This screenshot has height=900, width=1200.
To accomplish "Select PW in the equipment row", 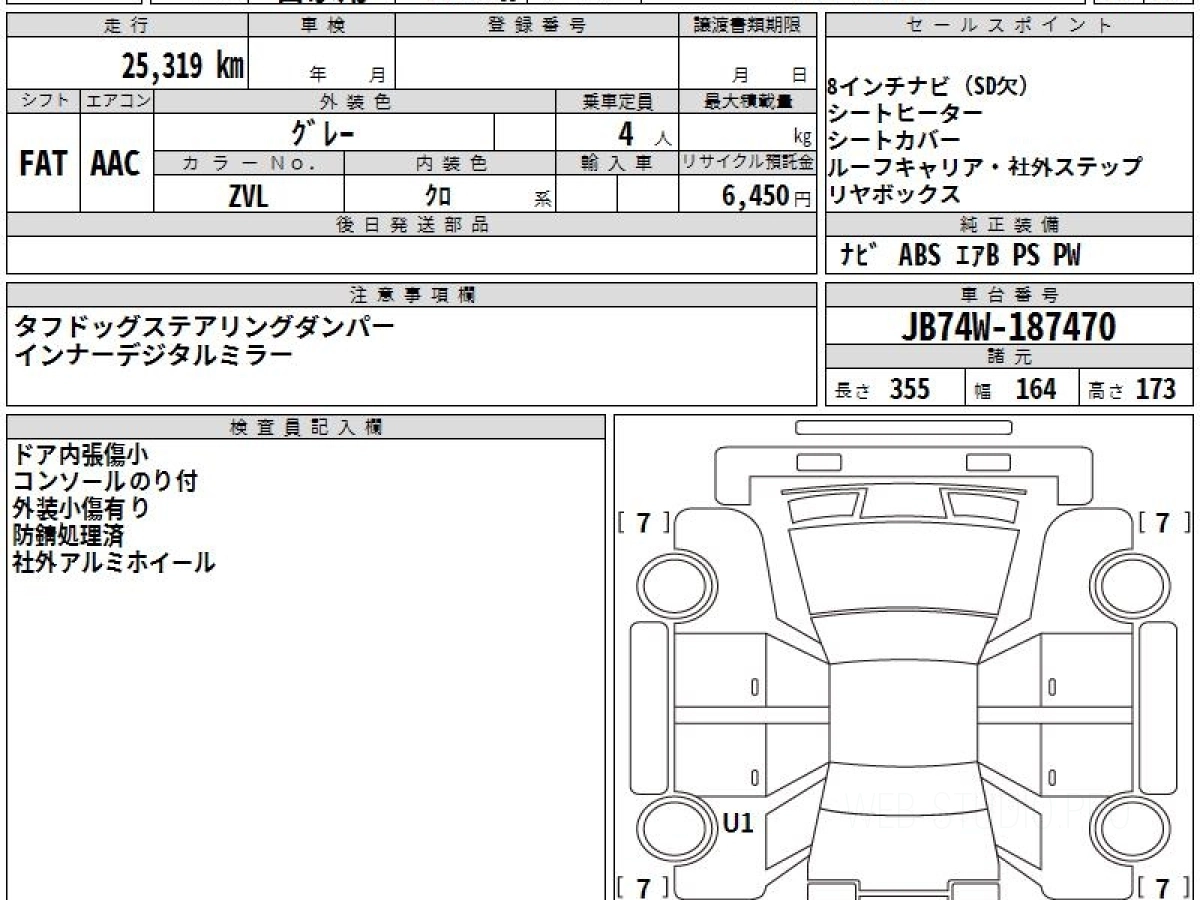I will click(x=1067, y=256).
